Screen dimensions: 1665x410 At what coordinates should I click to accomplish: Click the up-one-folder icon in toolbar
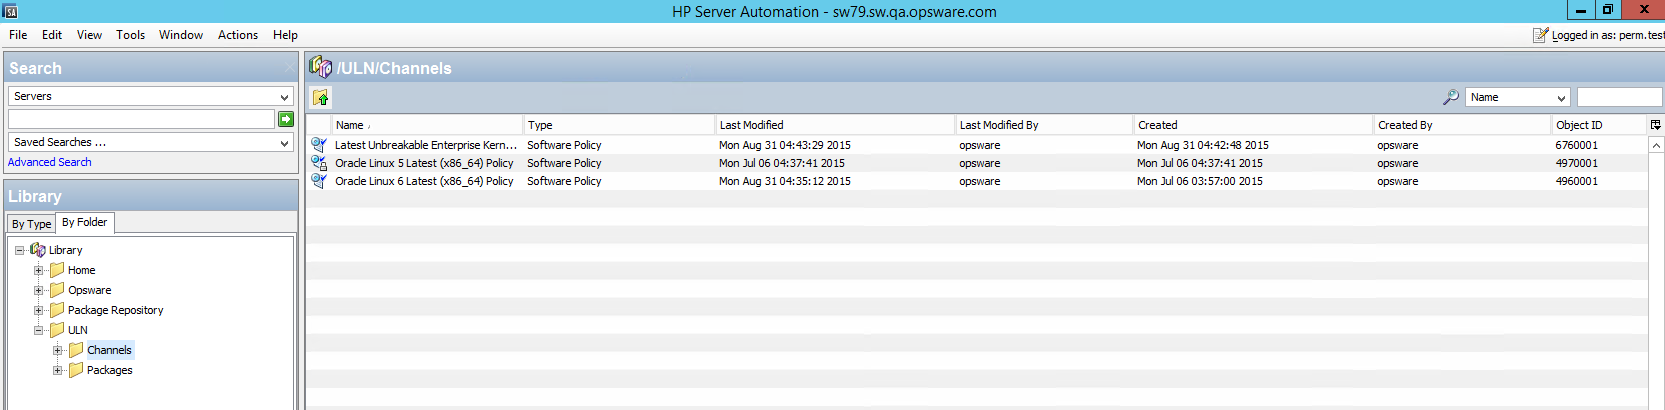tap(321, 98)
